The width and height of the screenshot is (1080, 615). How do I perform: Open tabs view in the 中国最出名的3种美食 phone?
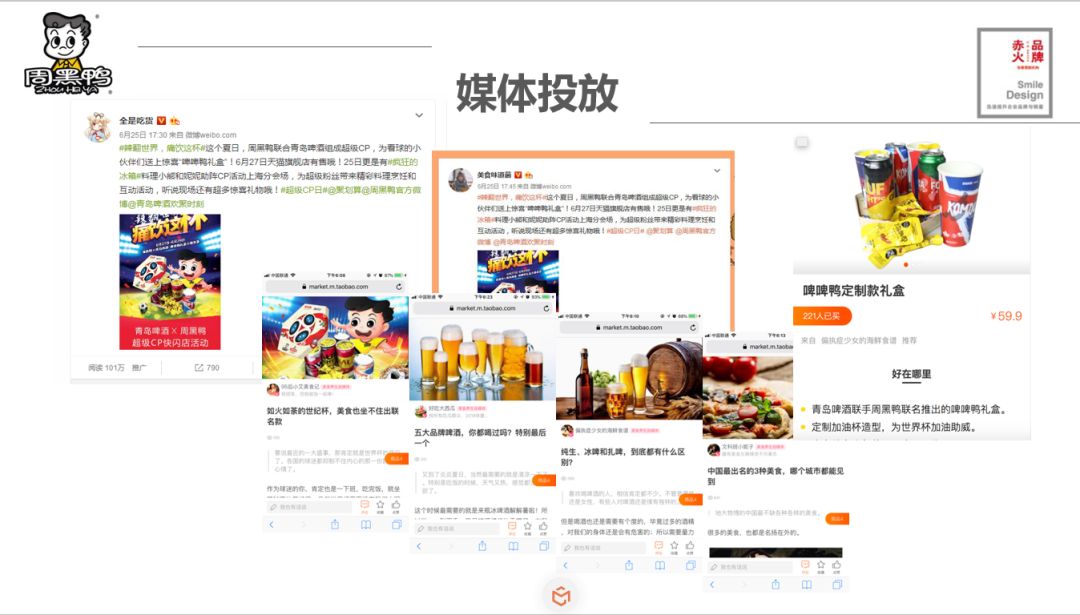click(x=838, y=585)
